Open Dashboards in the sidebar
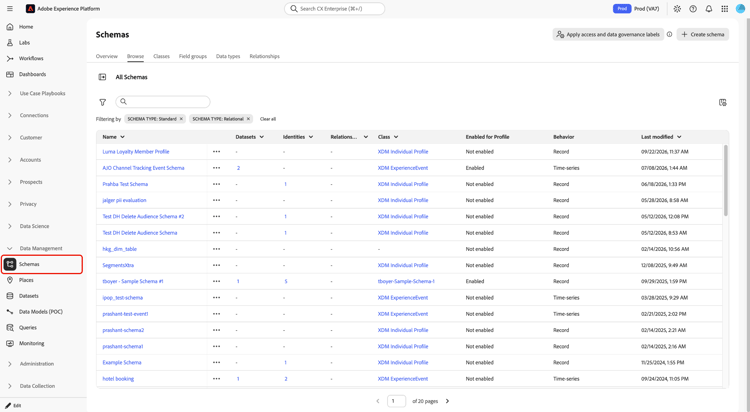 tap(33, 74)
